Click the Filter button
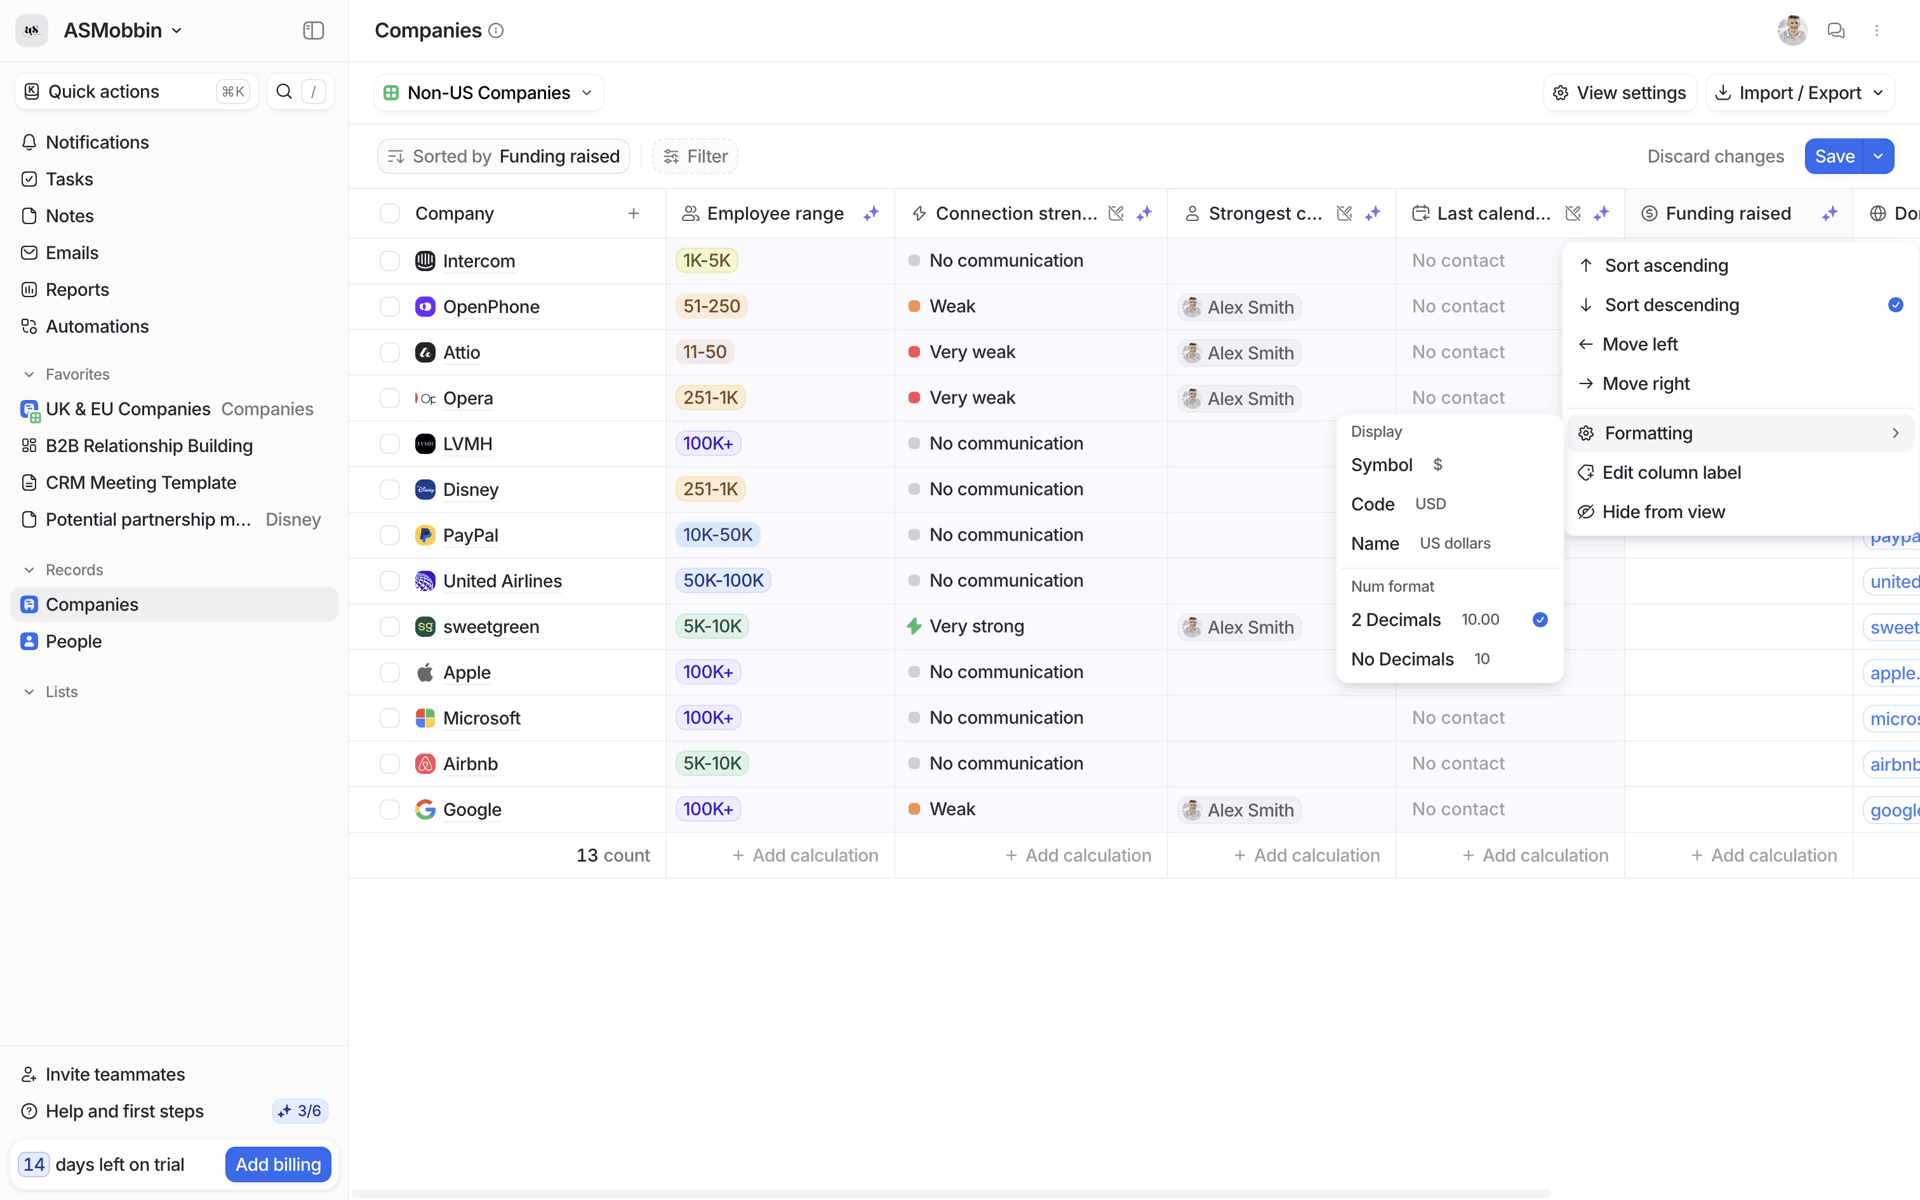The image size is (1920, 1200). click(x=695, y=156)
